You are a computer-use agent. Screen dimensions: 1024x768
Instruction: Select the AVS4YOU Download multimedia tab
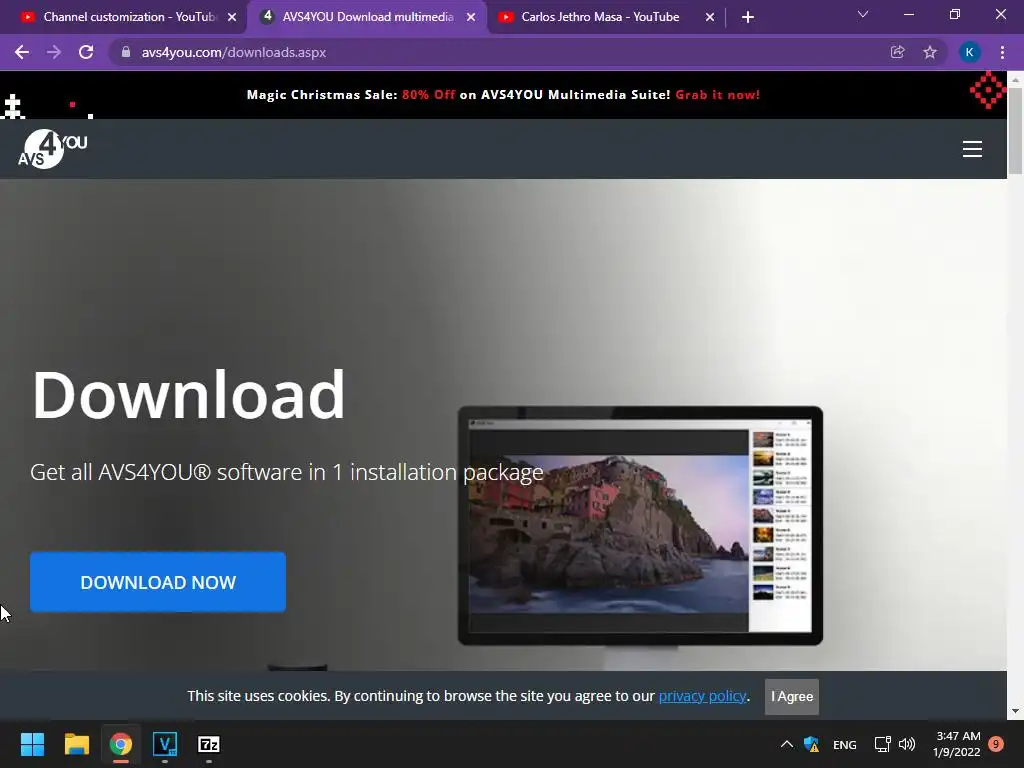(368, 17)
